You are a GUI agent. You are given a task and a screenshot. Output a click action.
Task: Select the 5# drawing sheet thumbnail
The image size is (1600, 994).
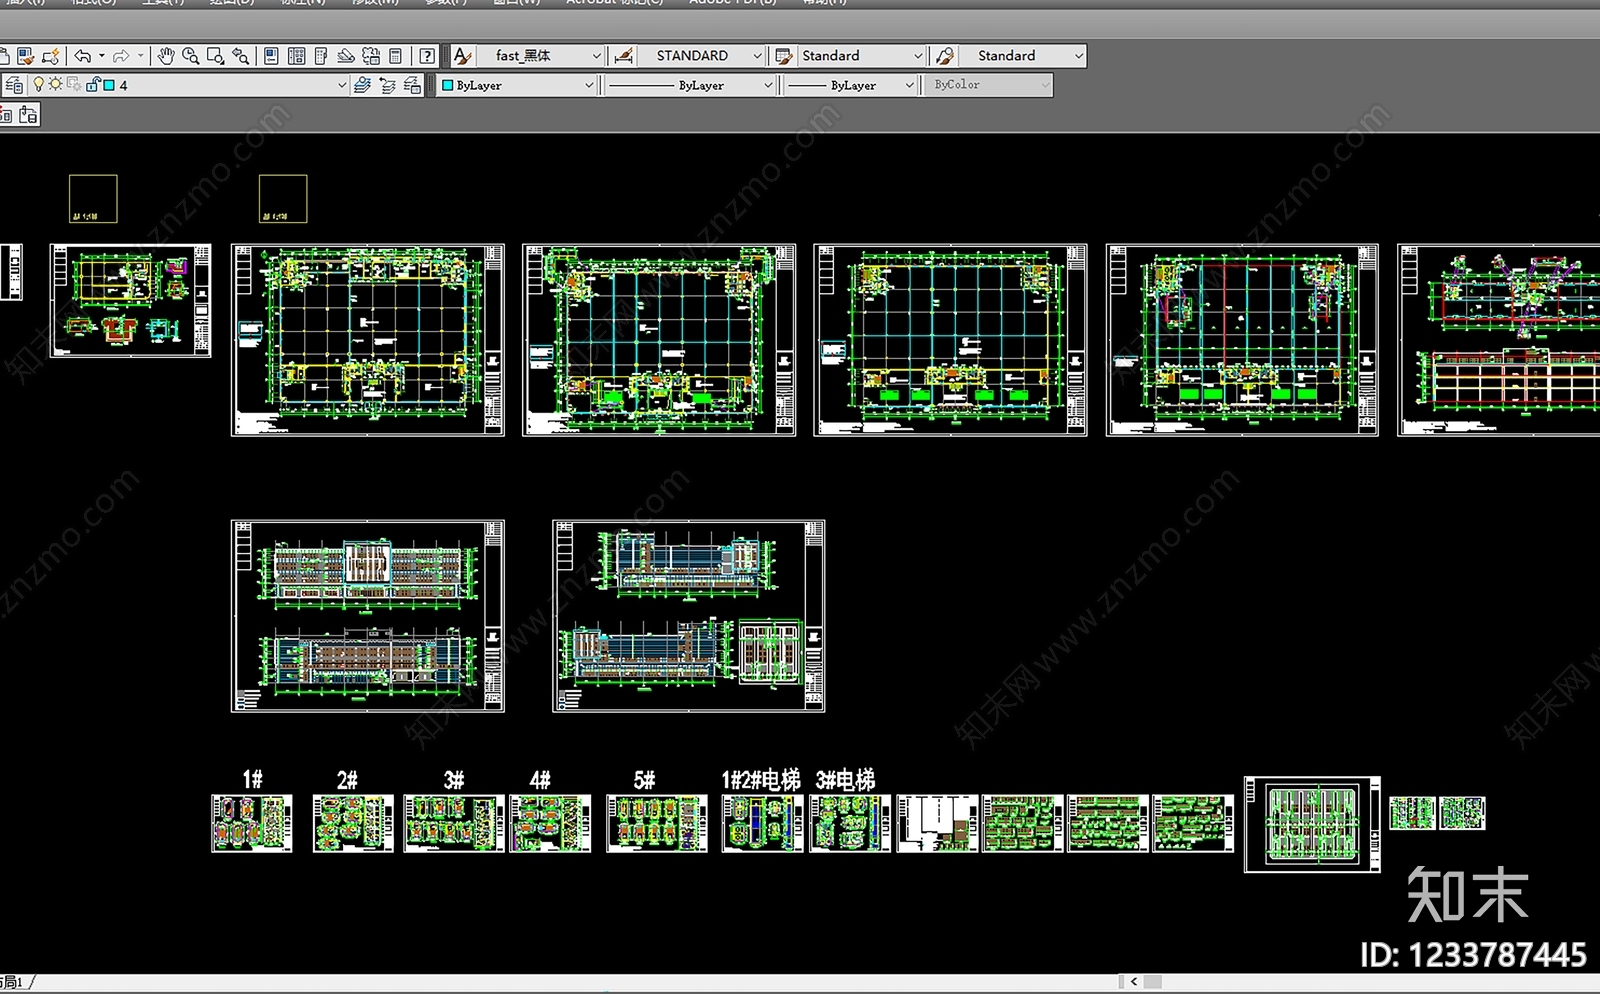coord(657,823)
